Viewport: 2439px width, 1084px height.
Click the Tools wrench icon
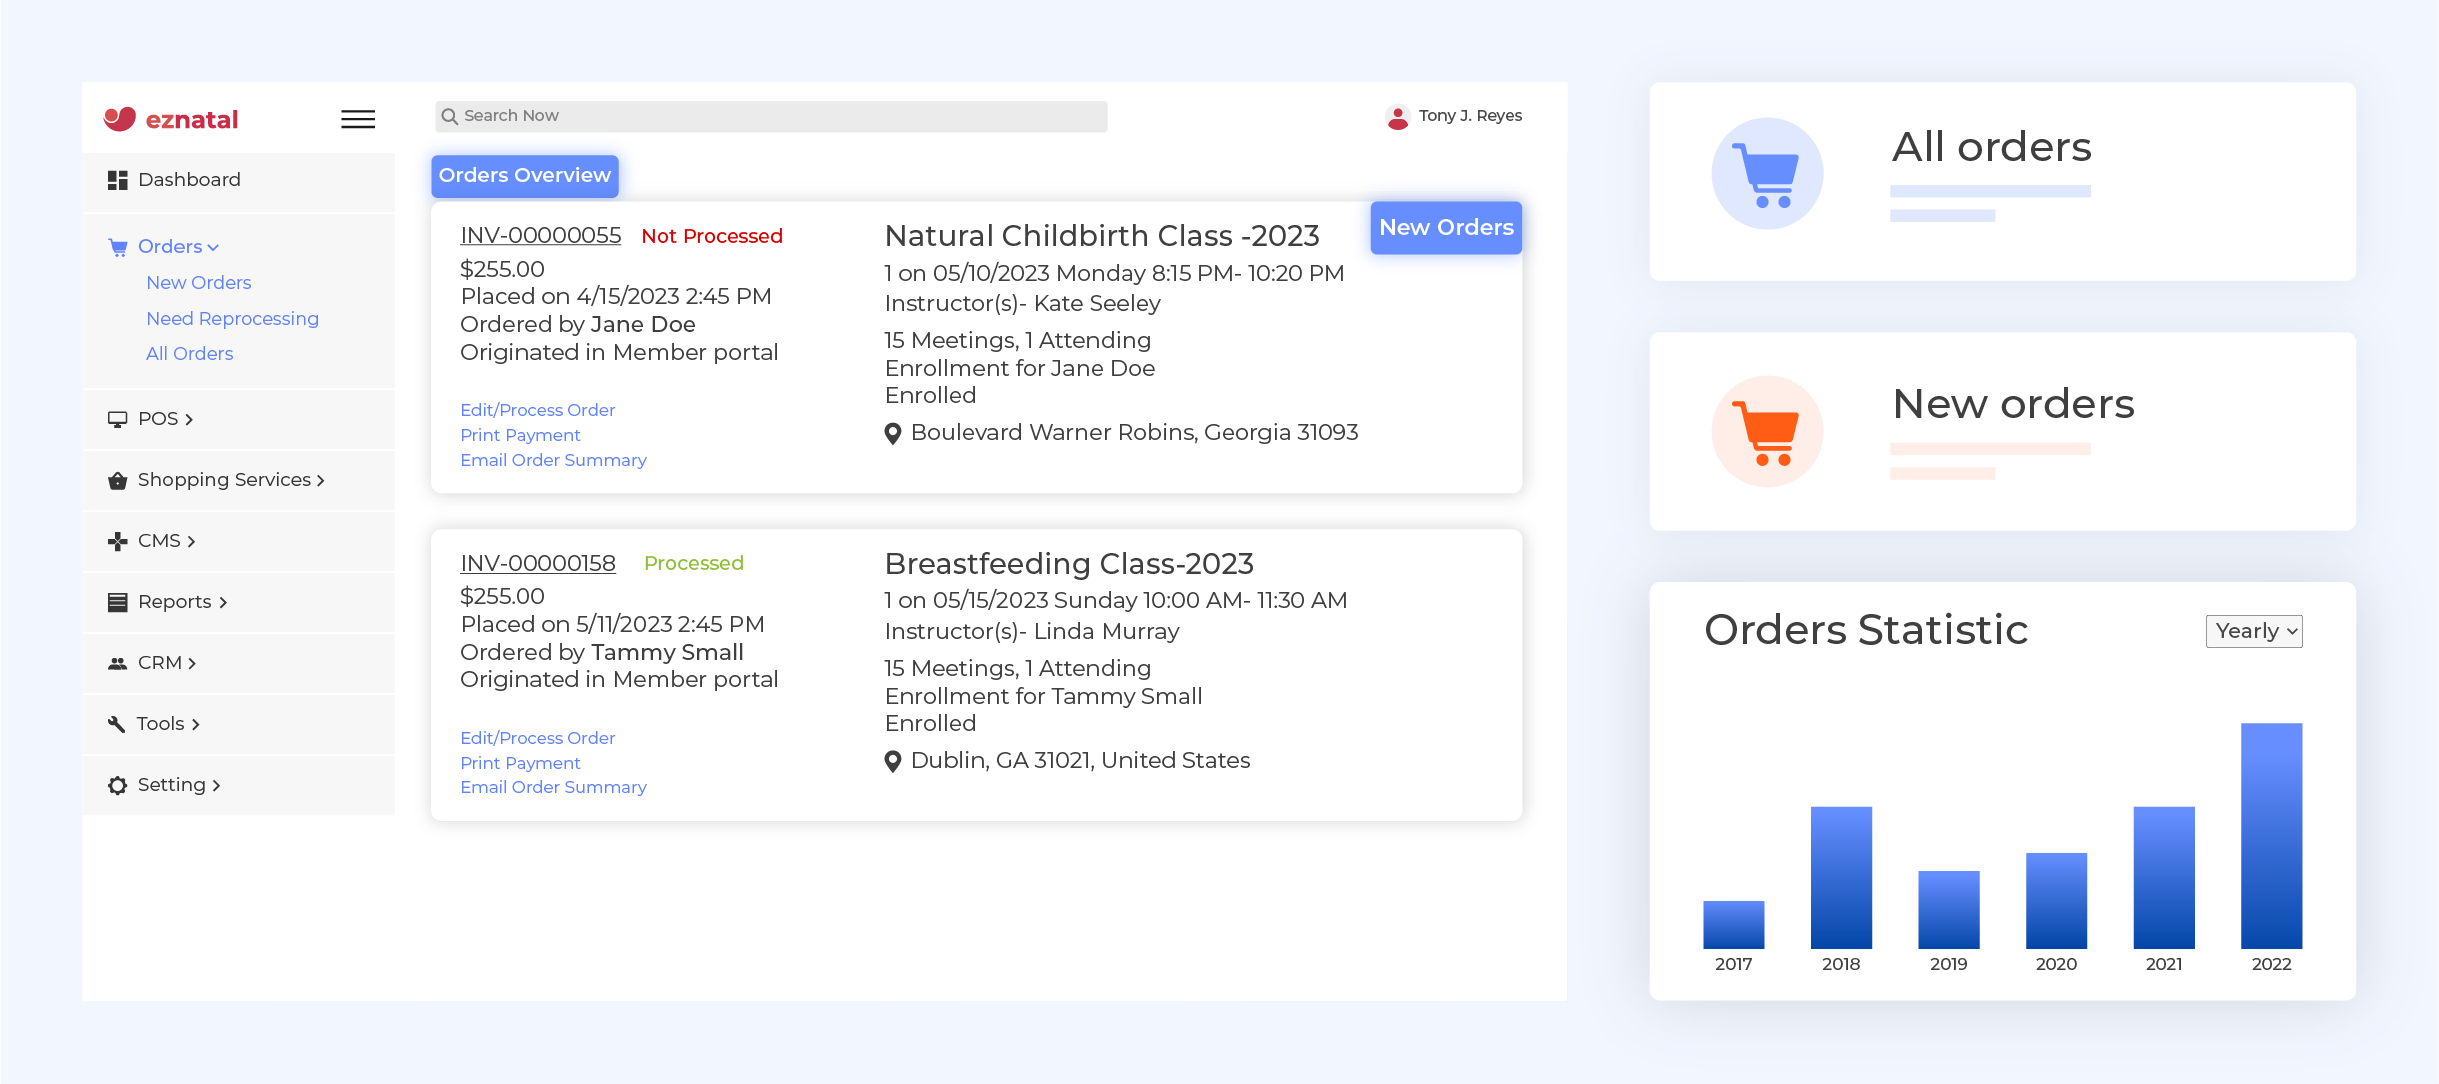[x=117, y=724]
